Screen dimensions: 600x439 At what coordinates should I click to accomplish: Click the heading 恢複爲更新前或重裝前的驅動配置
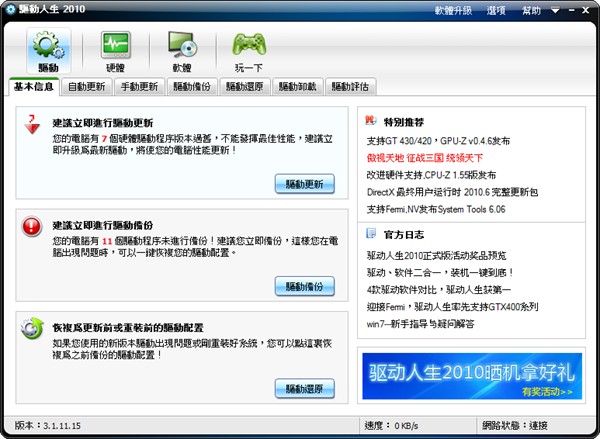tap(128, 328)
